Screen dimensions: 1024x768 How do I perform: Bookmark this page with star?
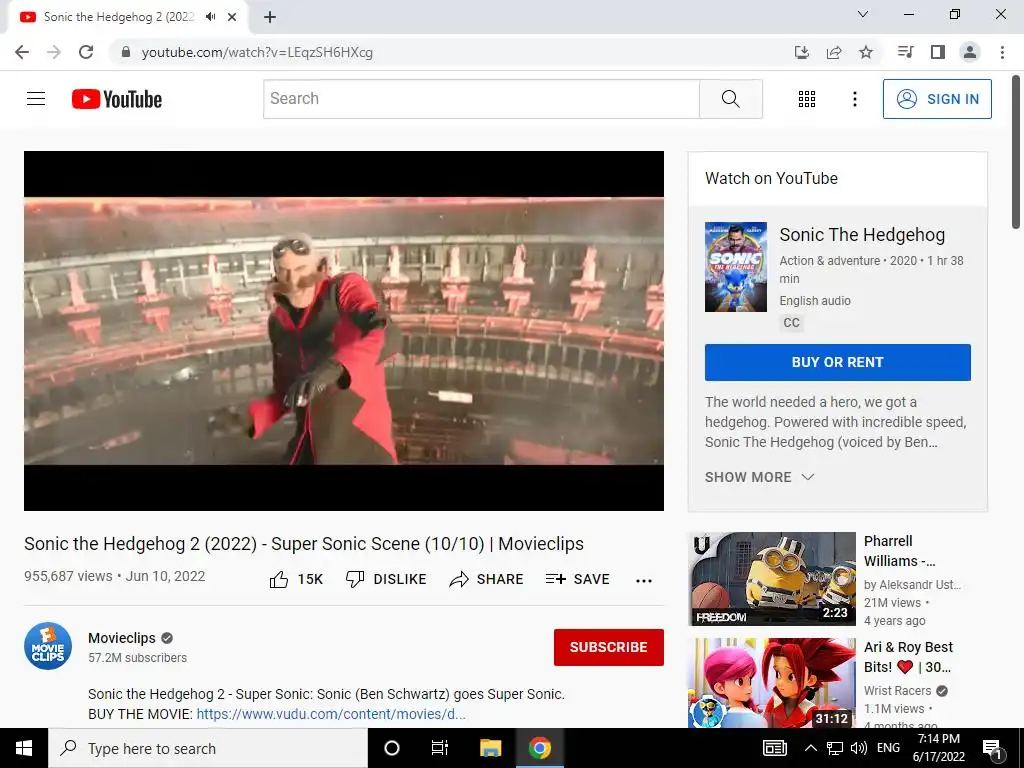[x=866, y=52]
